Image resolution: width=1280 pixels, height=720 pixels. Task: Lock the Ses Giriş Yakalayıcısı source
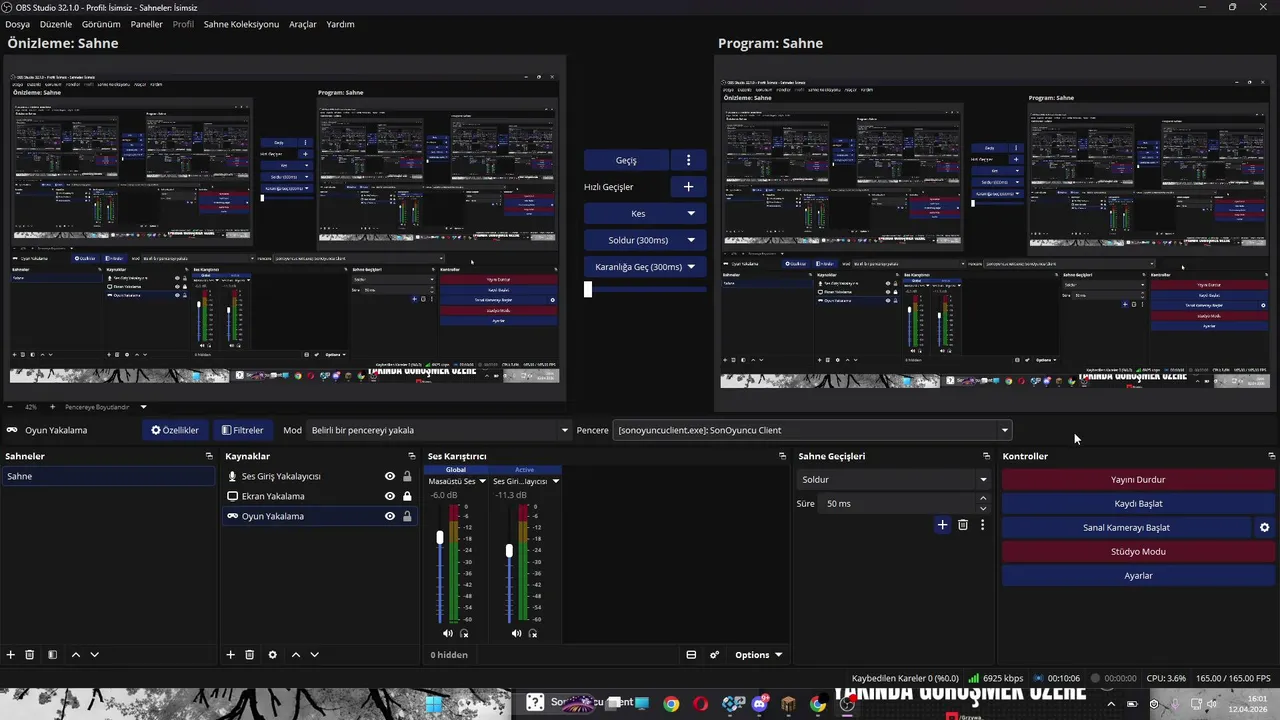tap(407, 476)
